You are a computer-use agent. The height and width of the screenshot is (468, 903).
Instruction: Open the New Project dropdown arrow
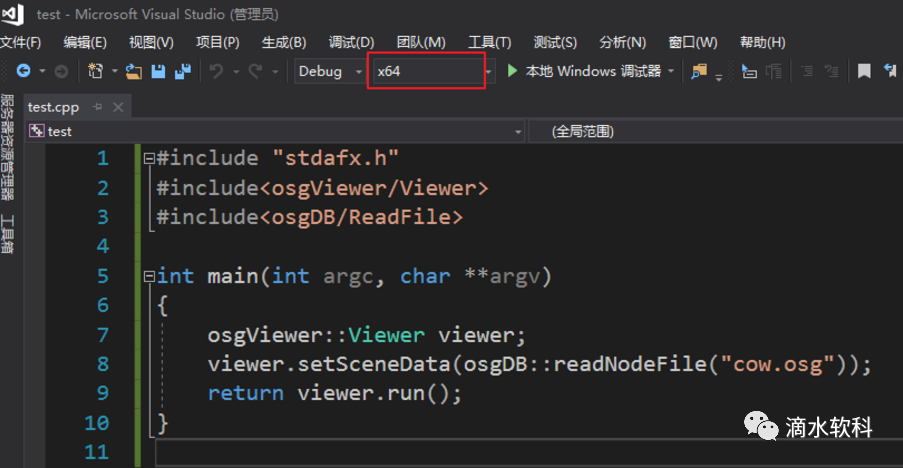(114, 71)
